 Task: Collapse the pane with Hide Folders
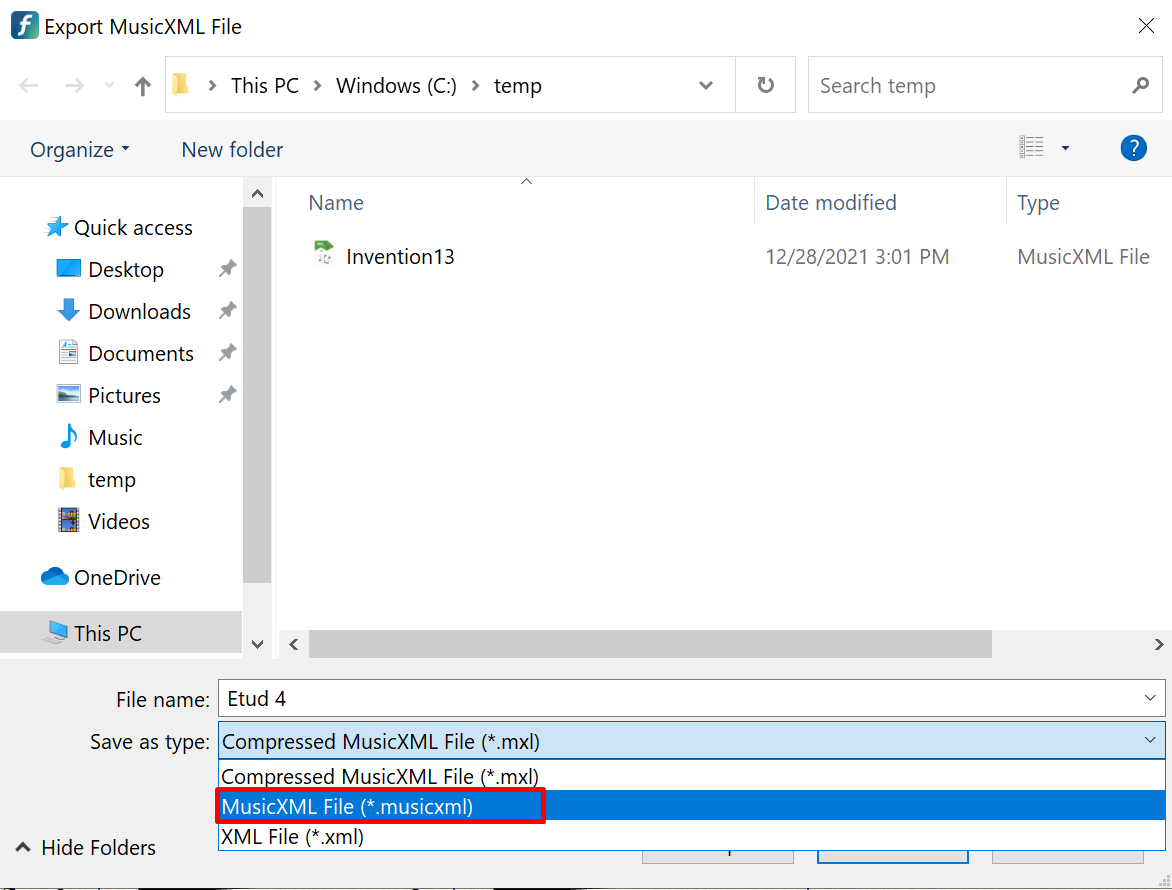86,848
